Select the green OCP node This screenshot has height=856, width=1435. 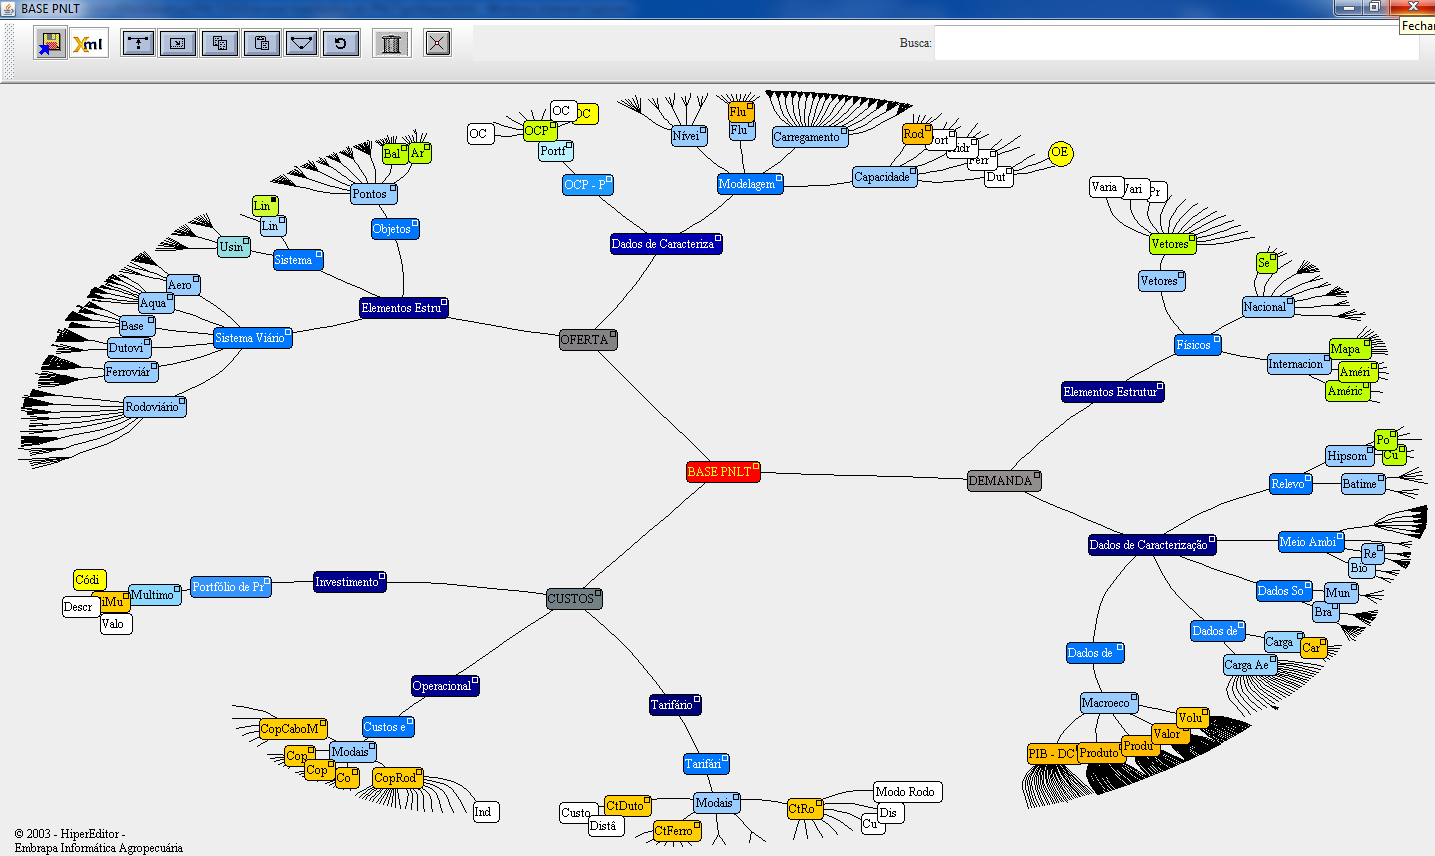pos(540,131)
